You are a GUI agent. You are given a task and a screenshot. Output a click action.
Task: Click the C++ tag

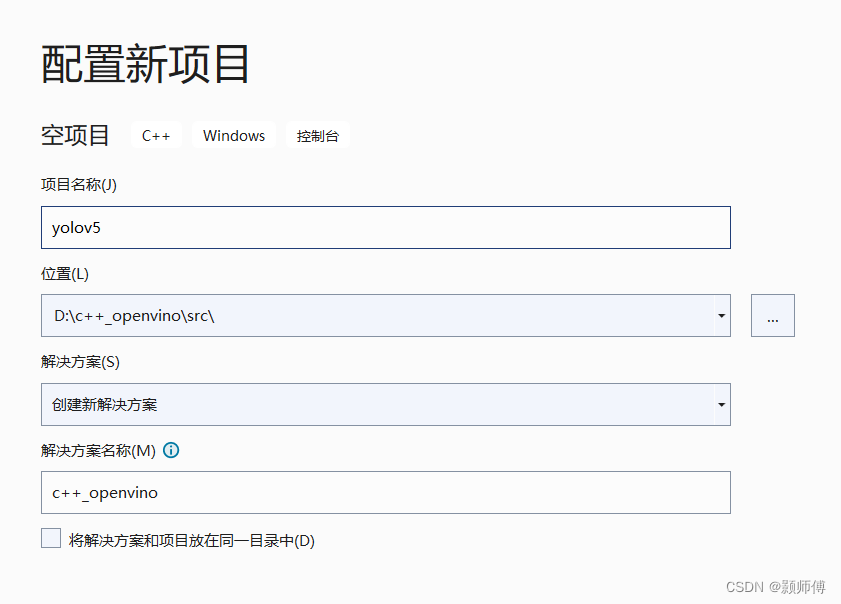pos(156,136)
